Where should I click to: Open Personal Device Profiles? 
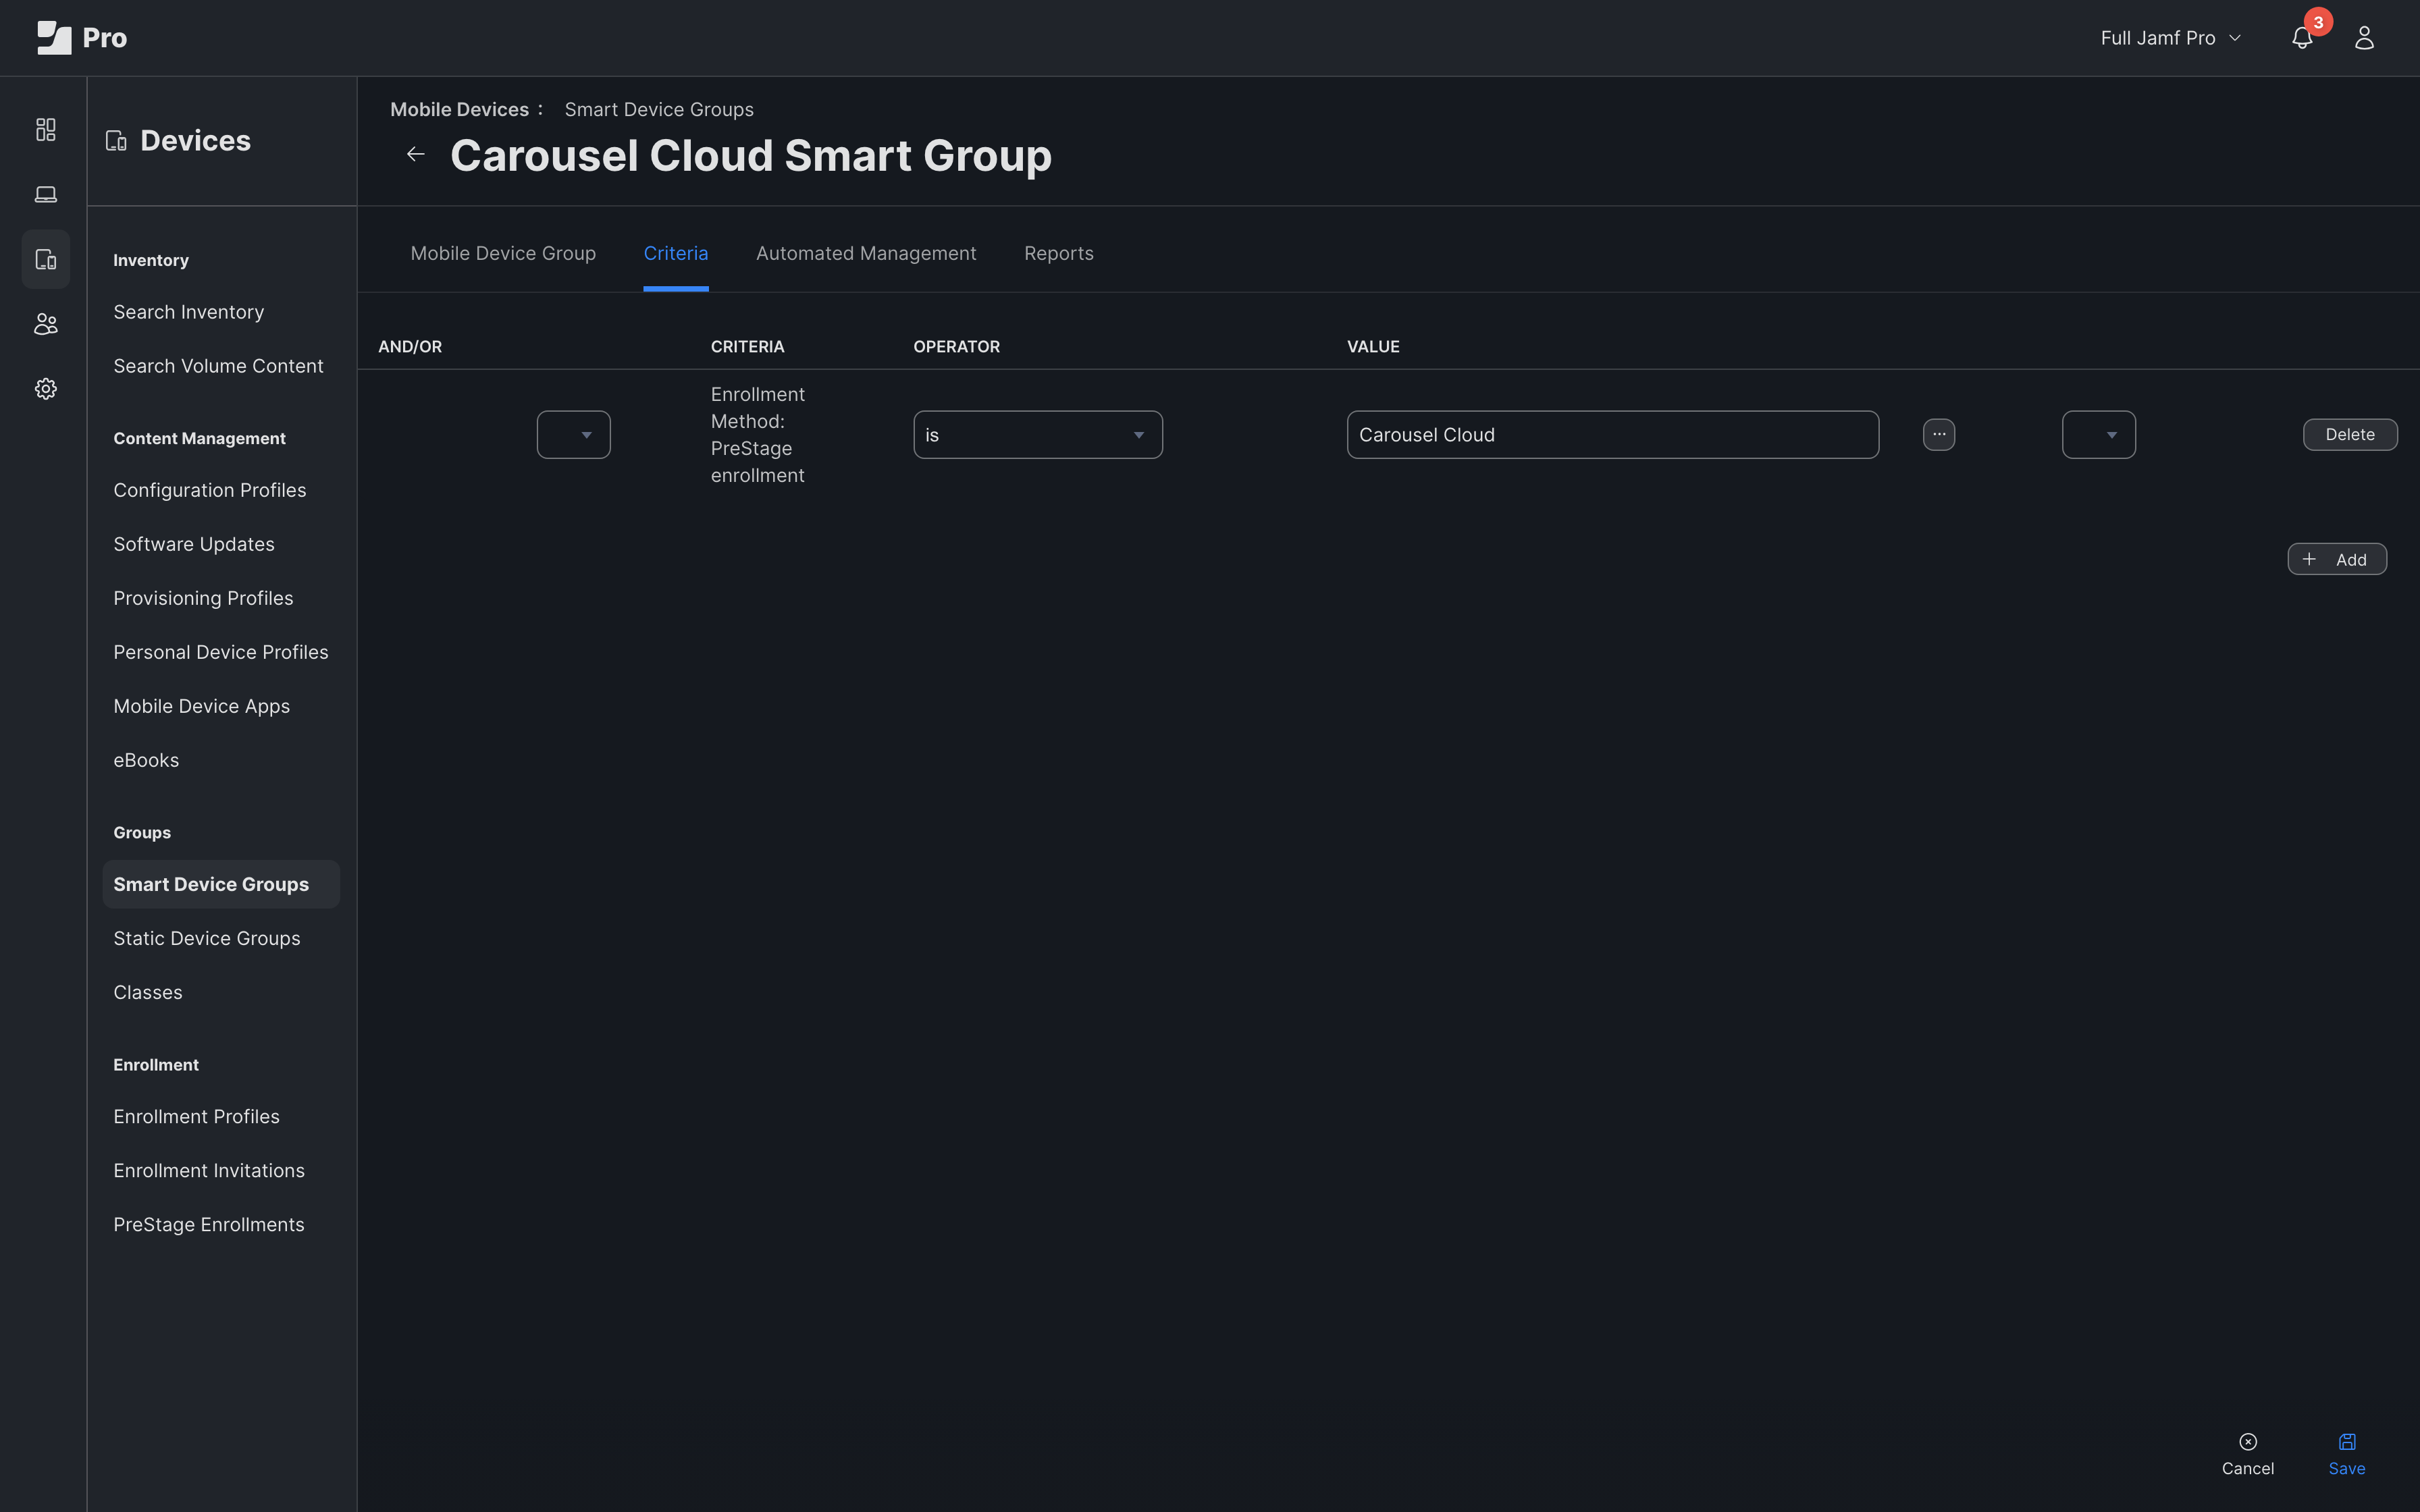point(221,652)
